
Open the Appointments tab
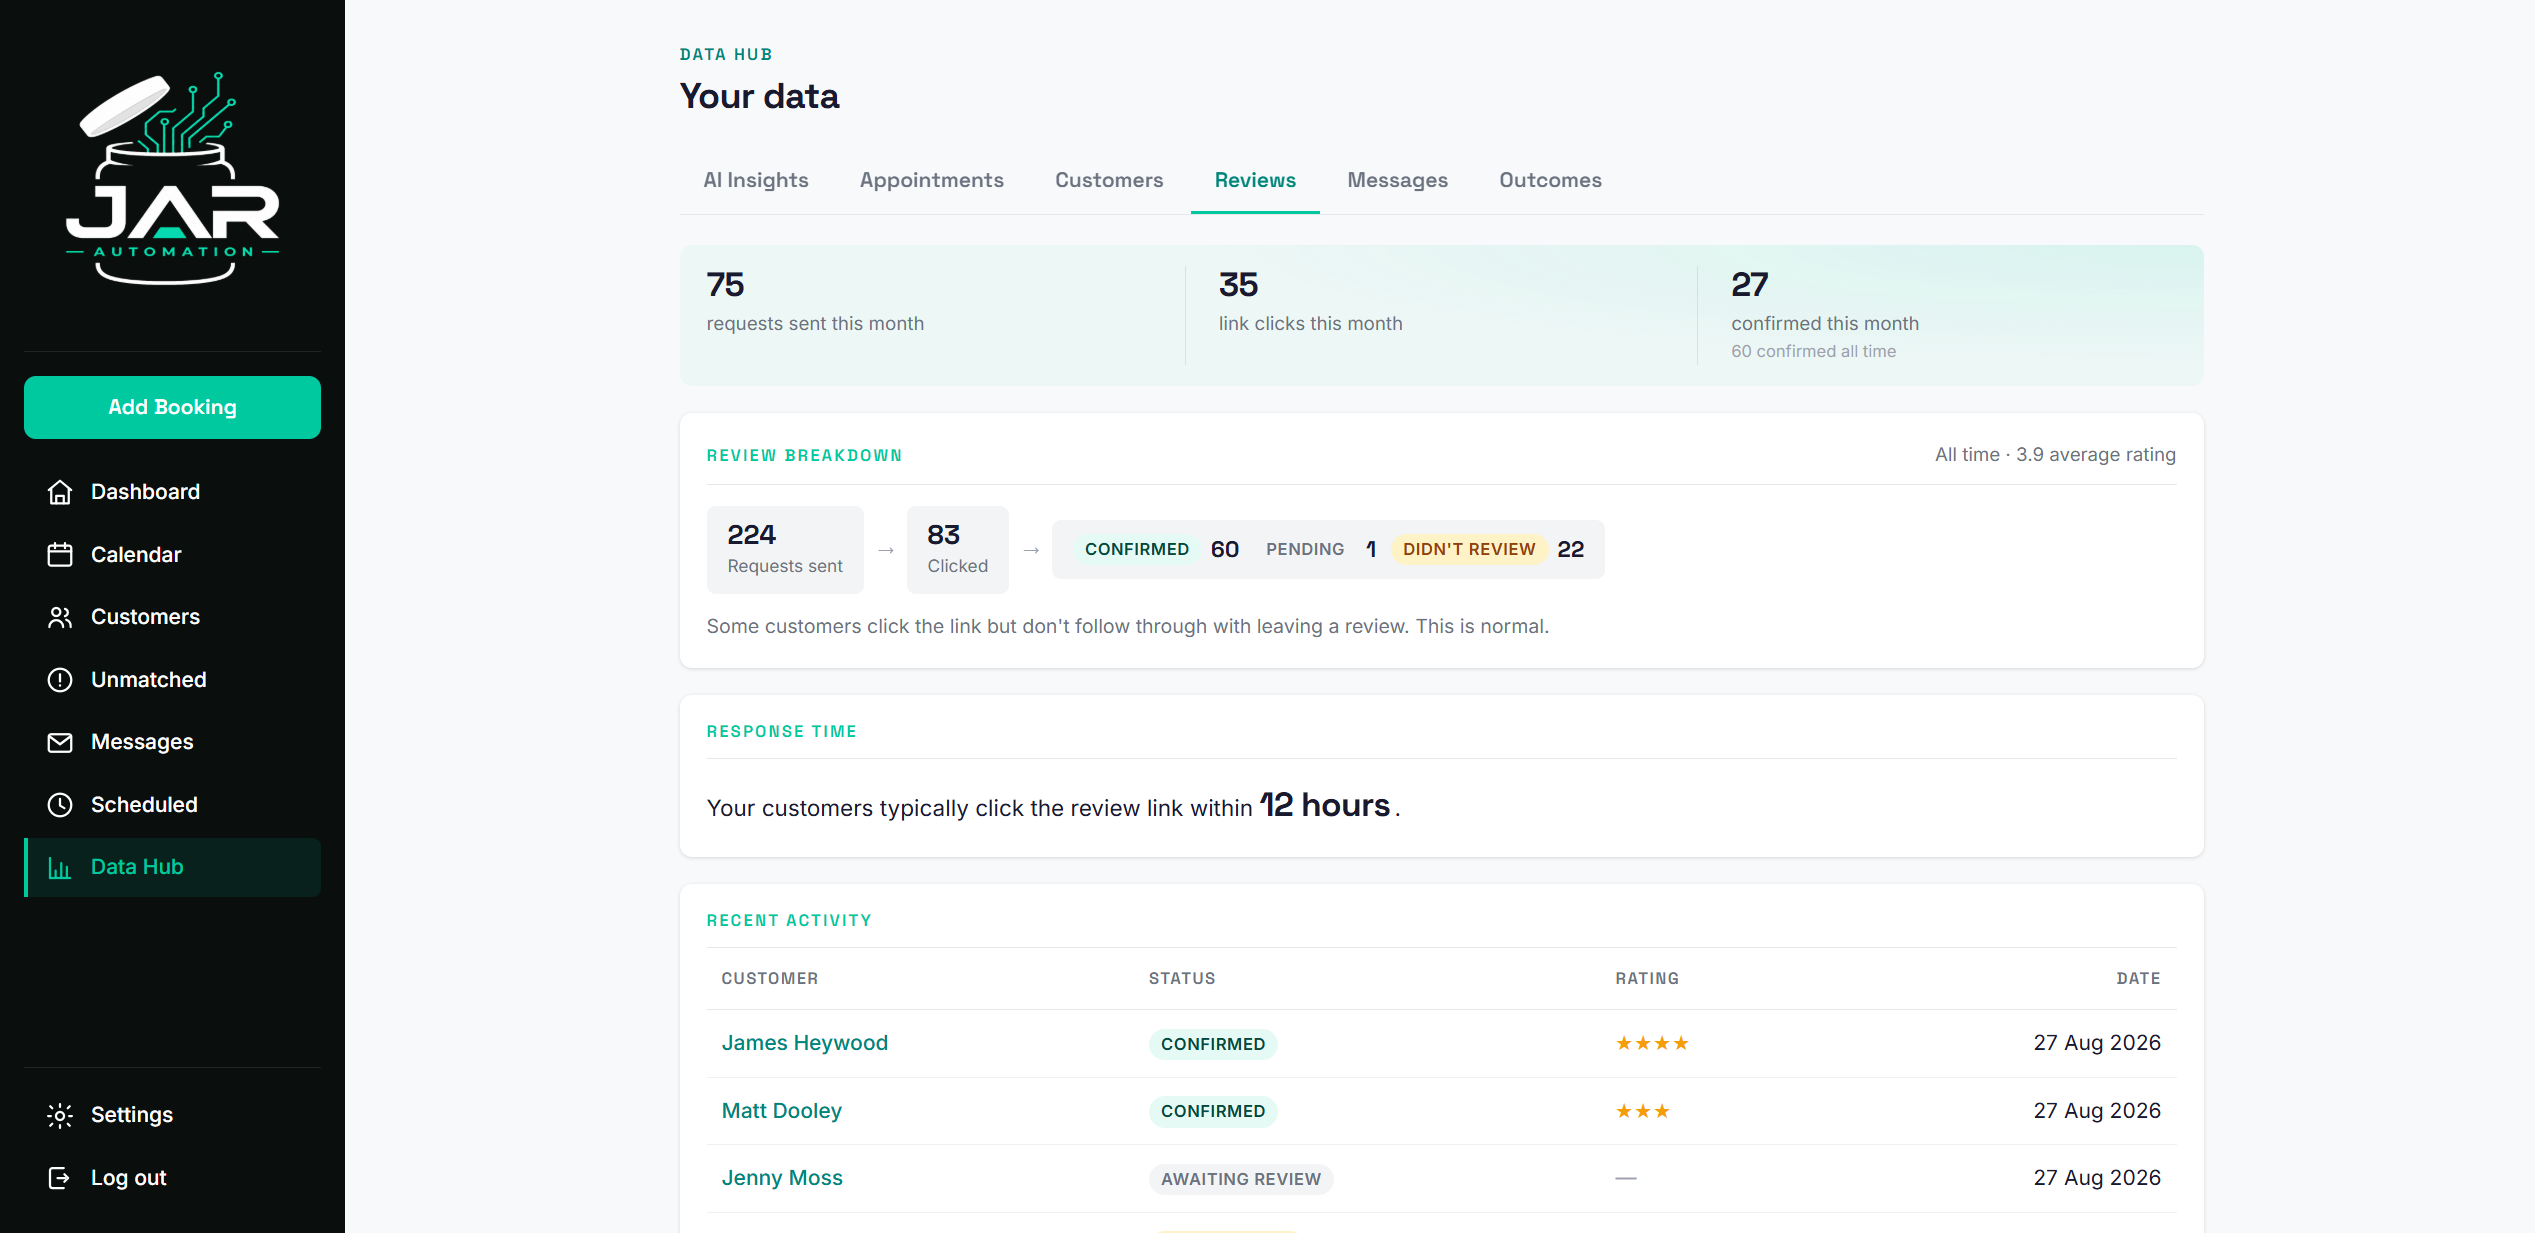pos(931,180)
